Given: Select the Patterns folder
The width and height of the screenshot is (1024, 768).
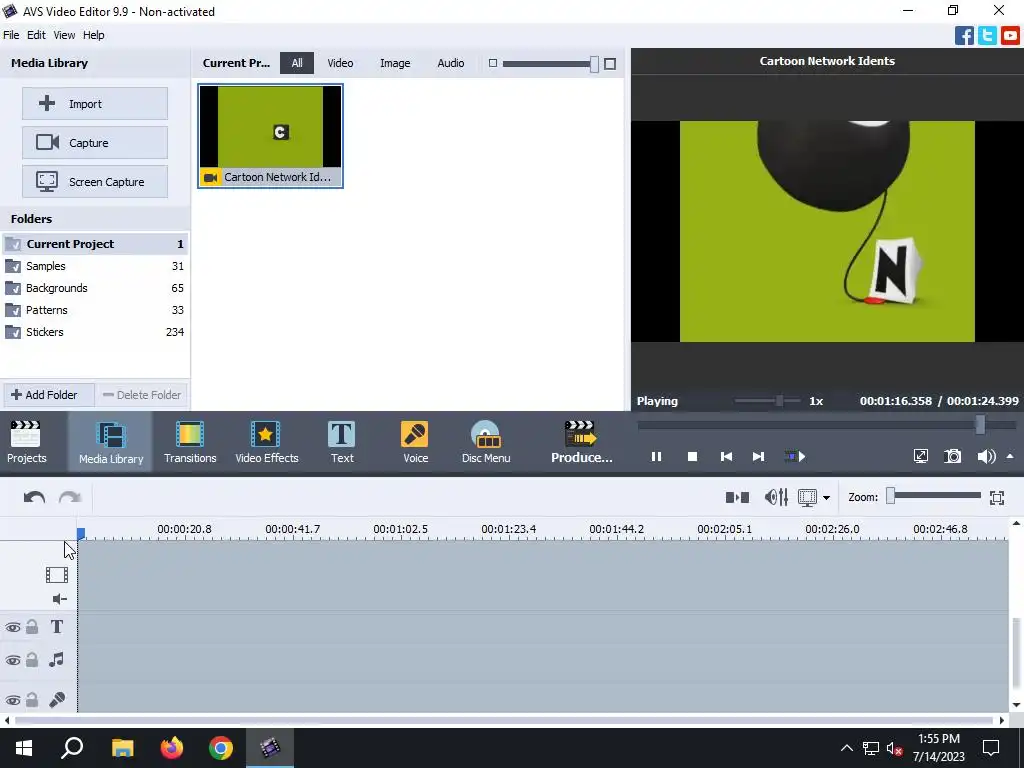Looking at the screenshot, I should pyautogui.click(x=95, y=310).
